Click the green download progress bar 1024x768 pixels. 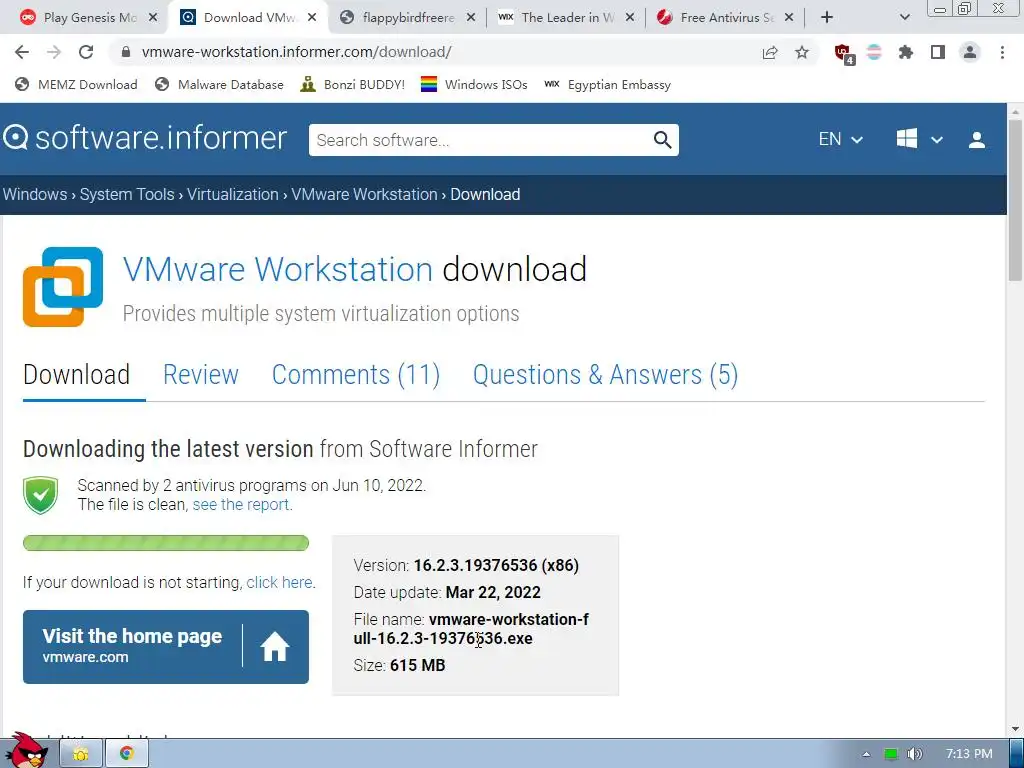tap(166, 543)
